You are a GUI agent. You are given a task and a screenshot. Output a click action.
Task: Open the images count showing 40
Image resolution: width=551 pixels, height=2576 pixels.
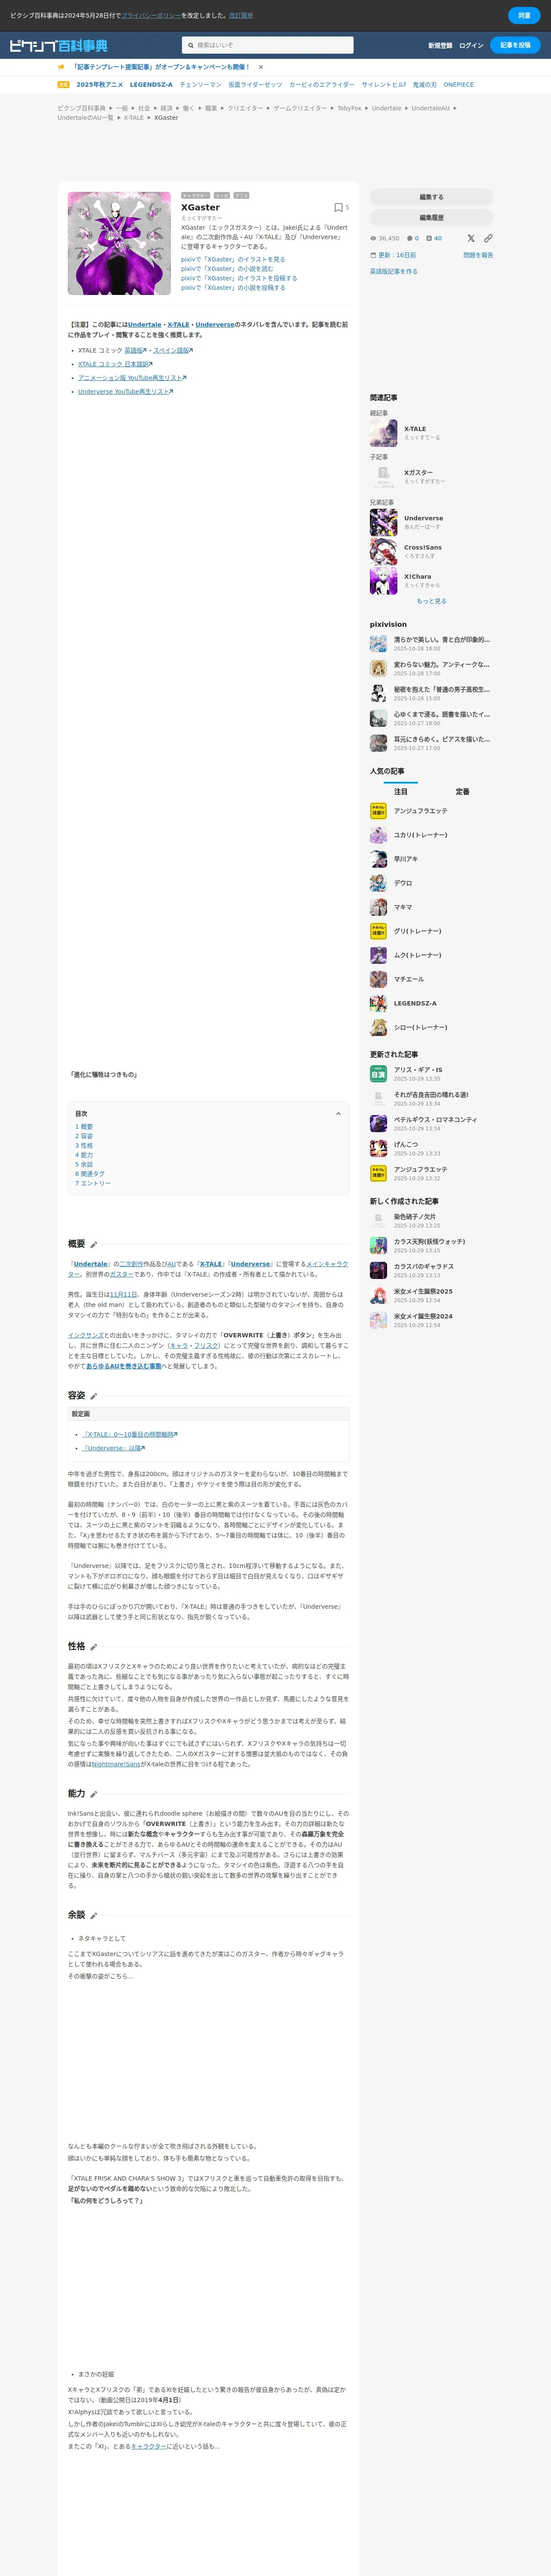(x=434, y=238)
